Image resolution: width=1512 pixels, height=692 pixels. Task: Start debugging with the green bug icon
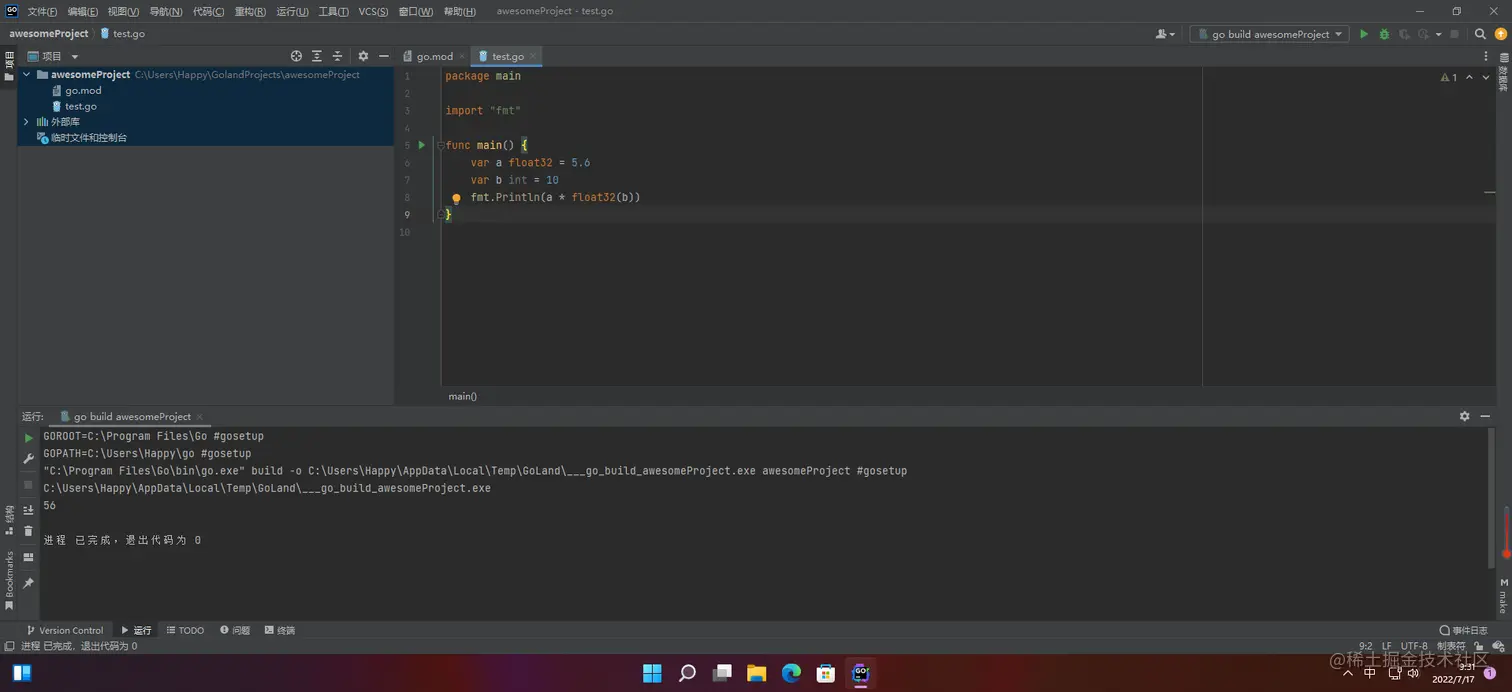click(x=1384, y=34)
